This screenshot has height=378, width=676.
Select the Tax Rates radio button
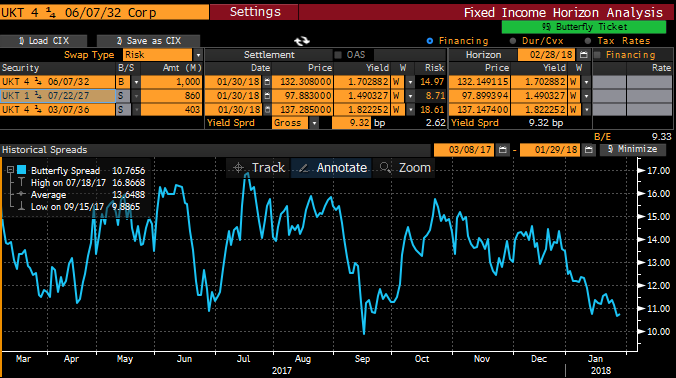588,41
